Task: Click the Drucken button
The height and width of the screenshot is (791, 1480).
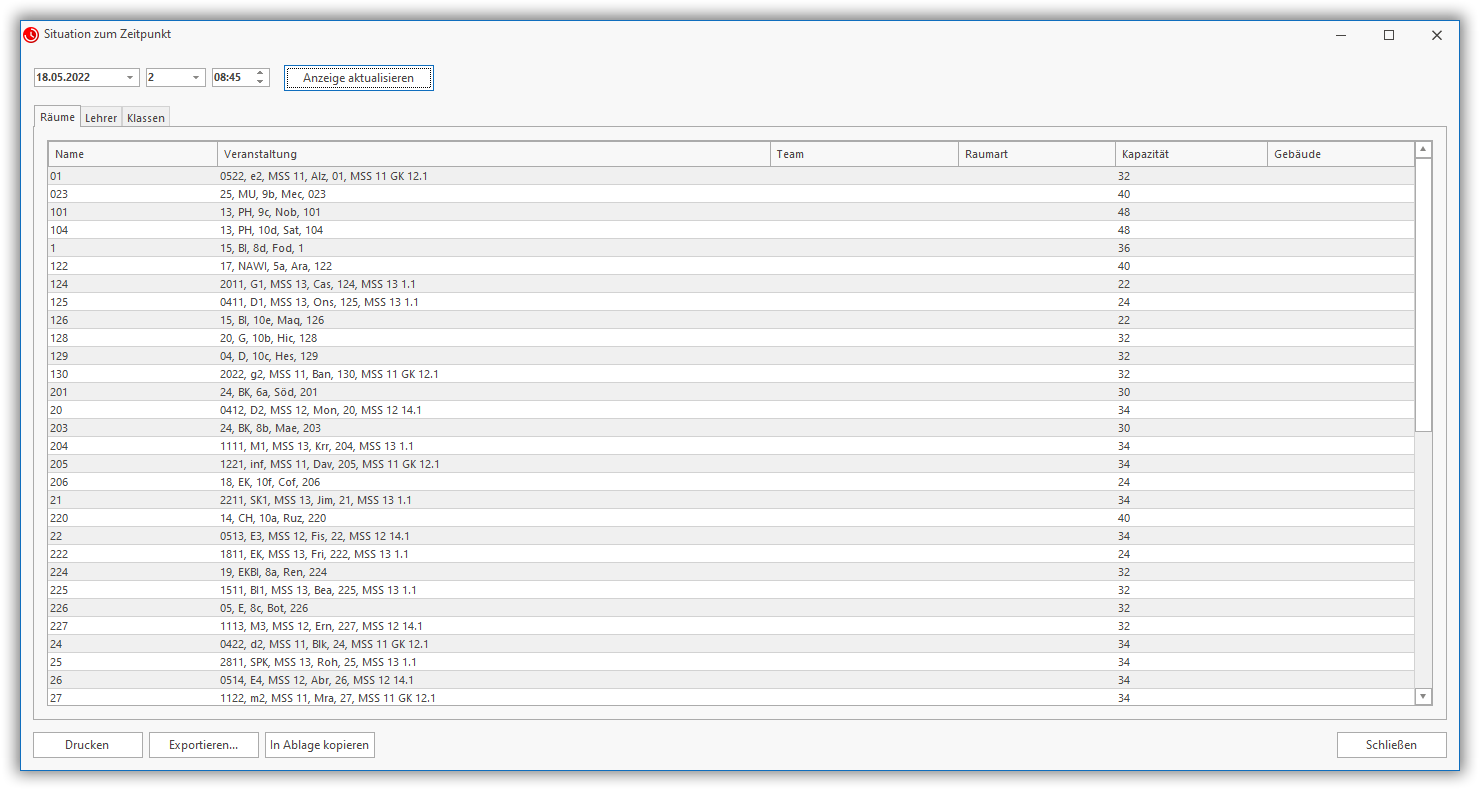Action: pos(87,745)
